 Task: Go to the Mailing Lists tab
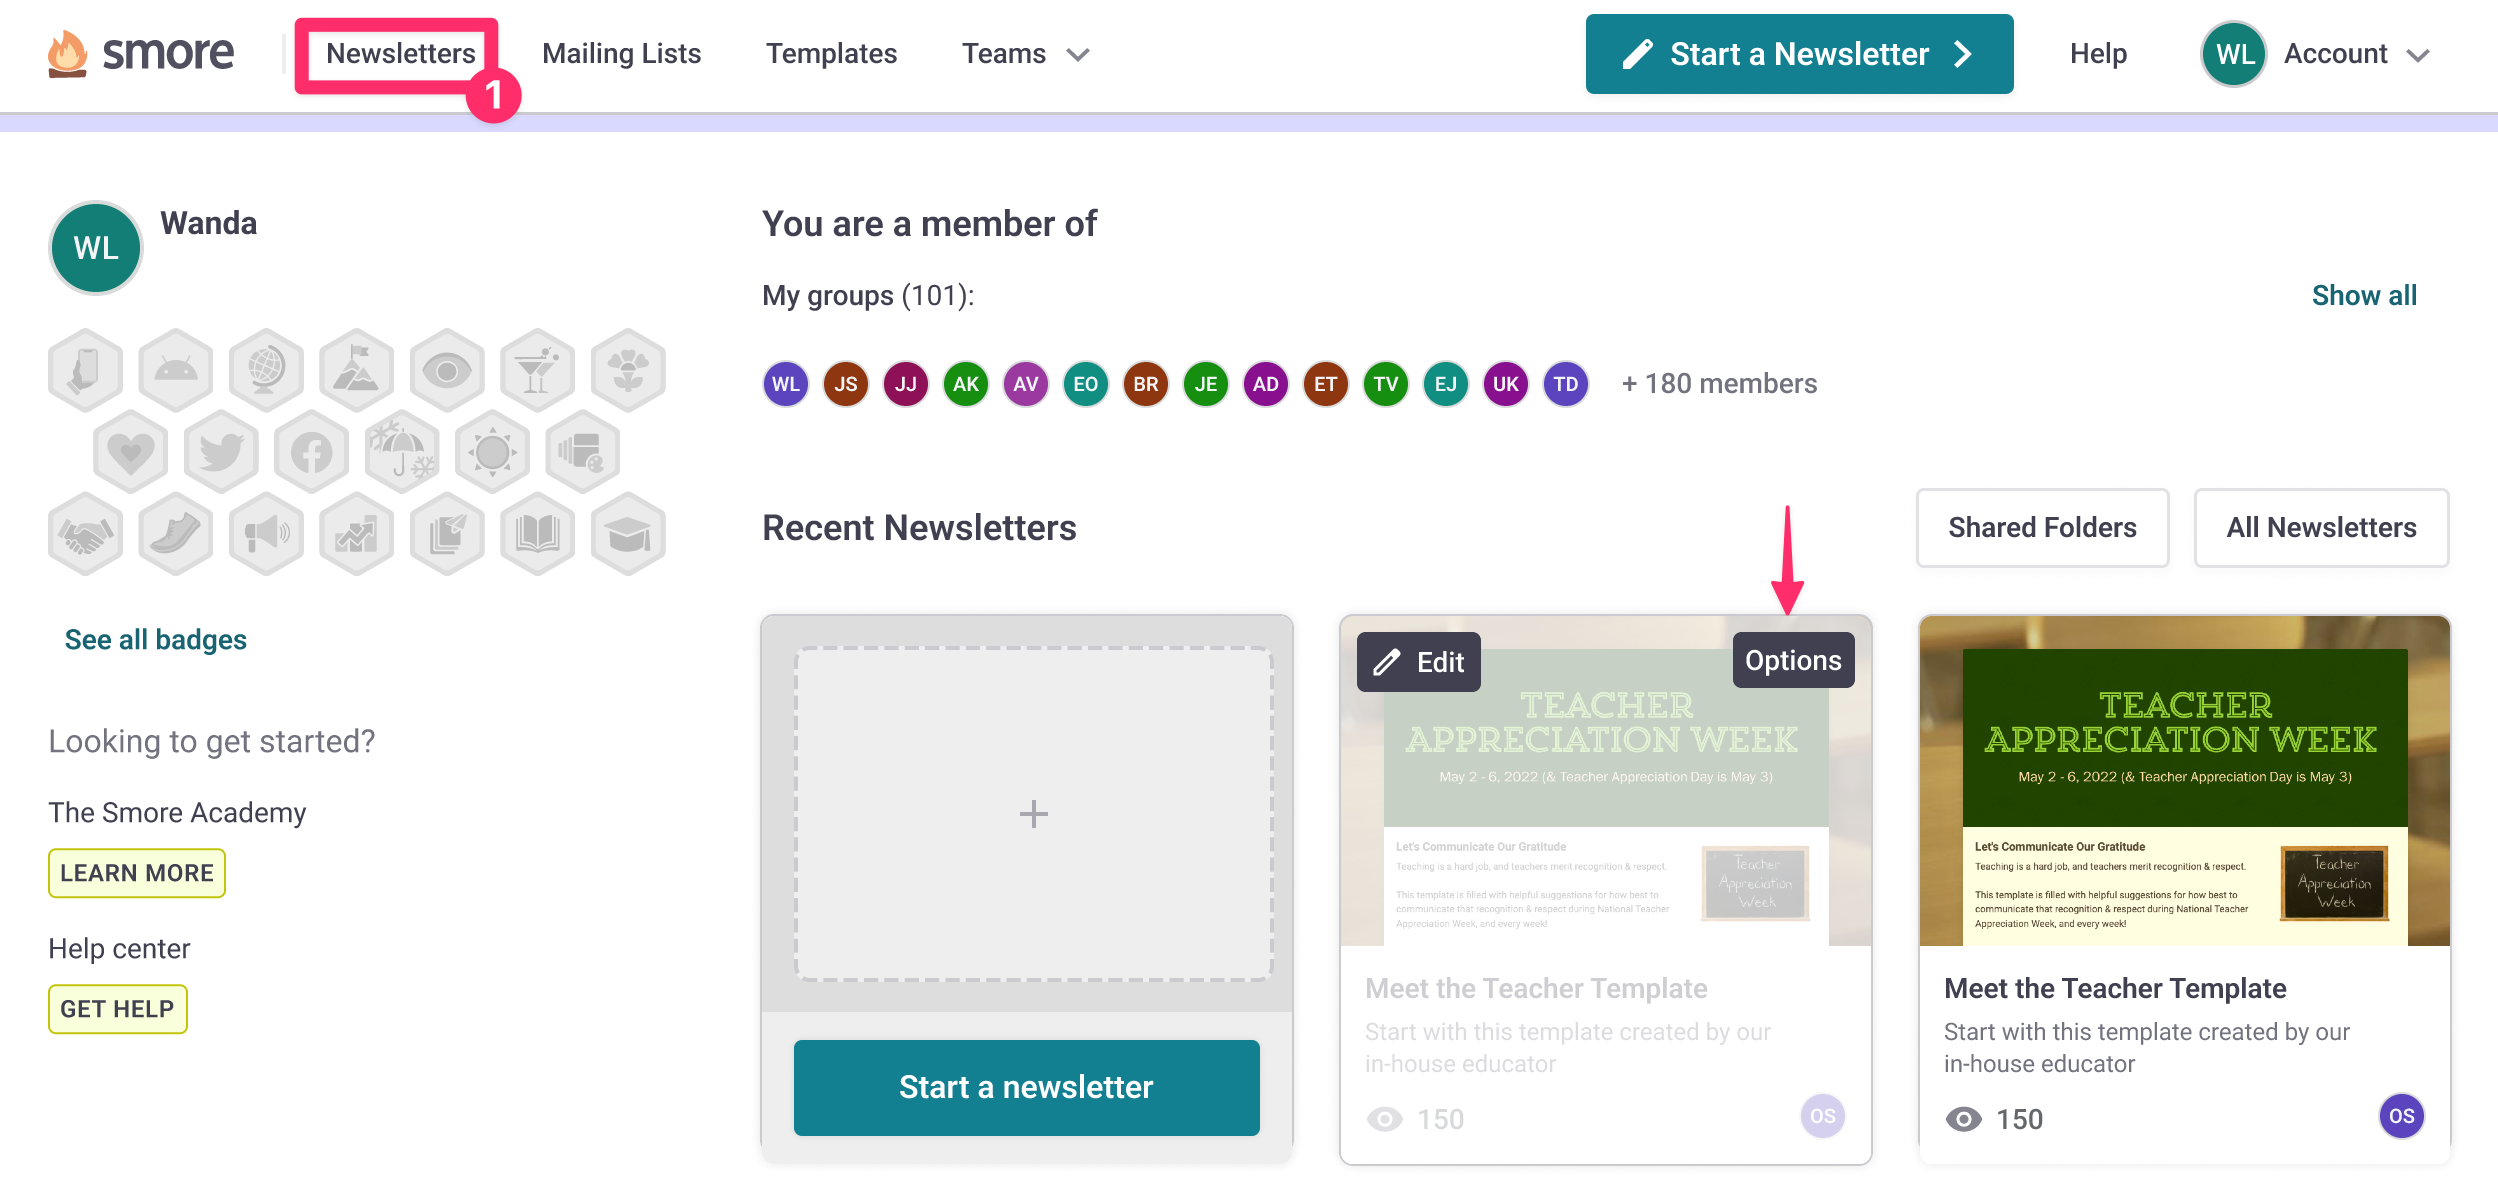(621, 54)
